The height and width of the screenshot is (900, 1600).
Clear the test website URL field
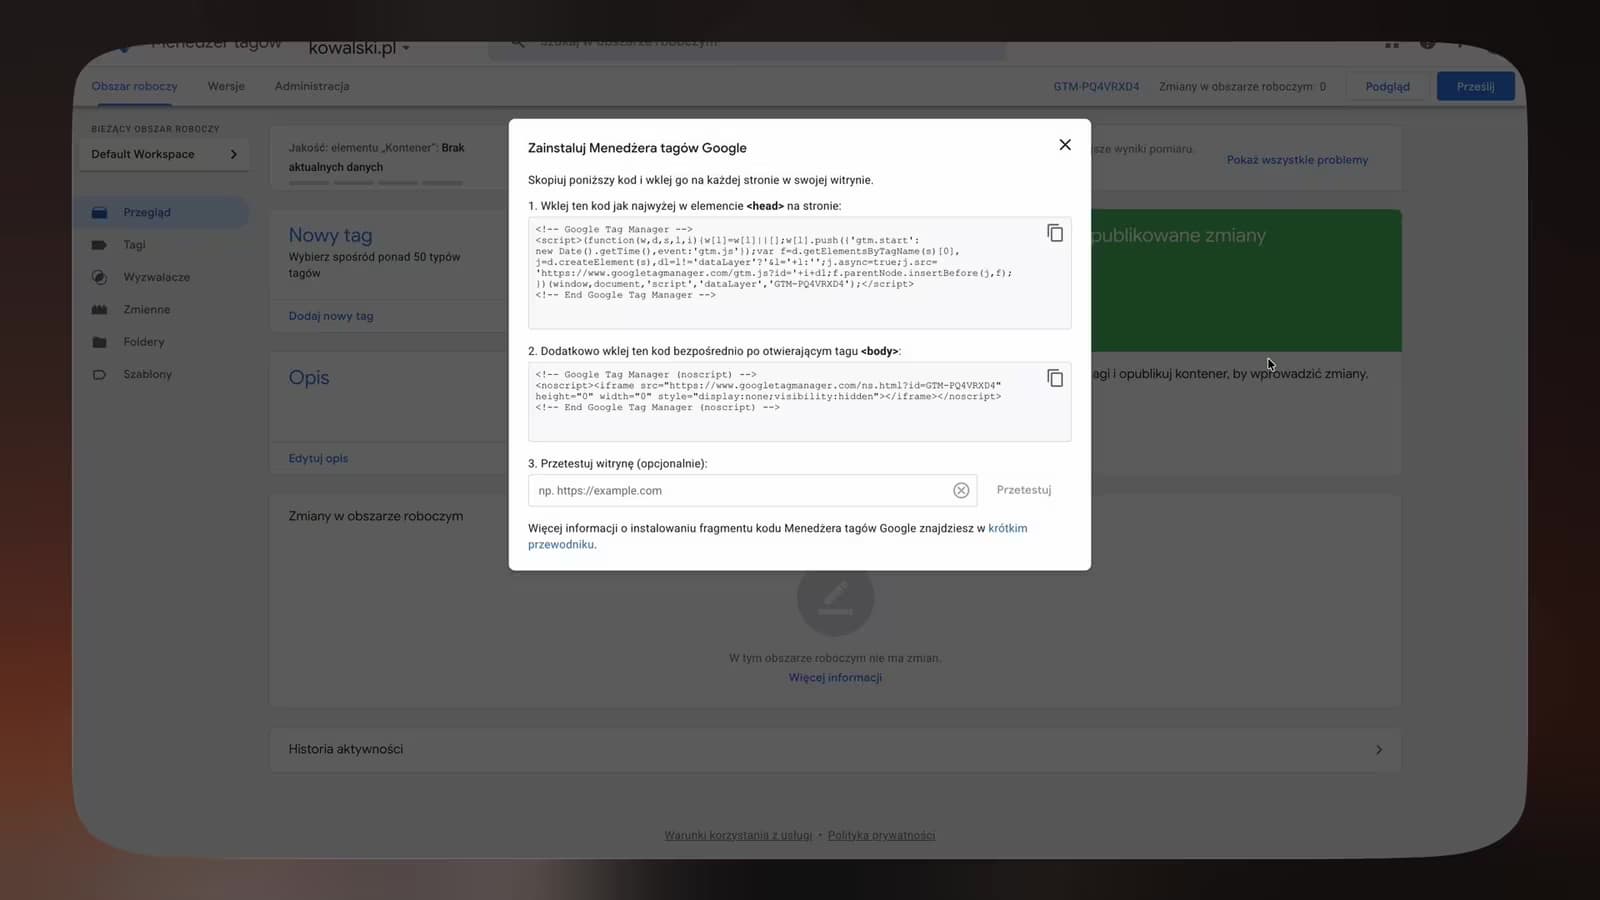point(961,490)
